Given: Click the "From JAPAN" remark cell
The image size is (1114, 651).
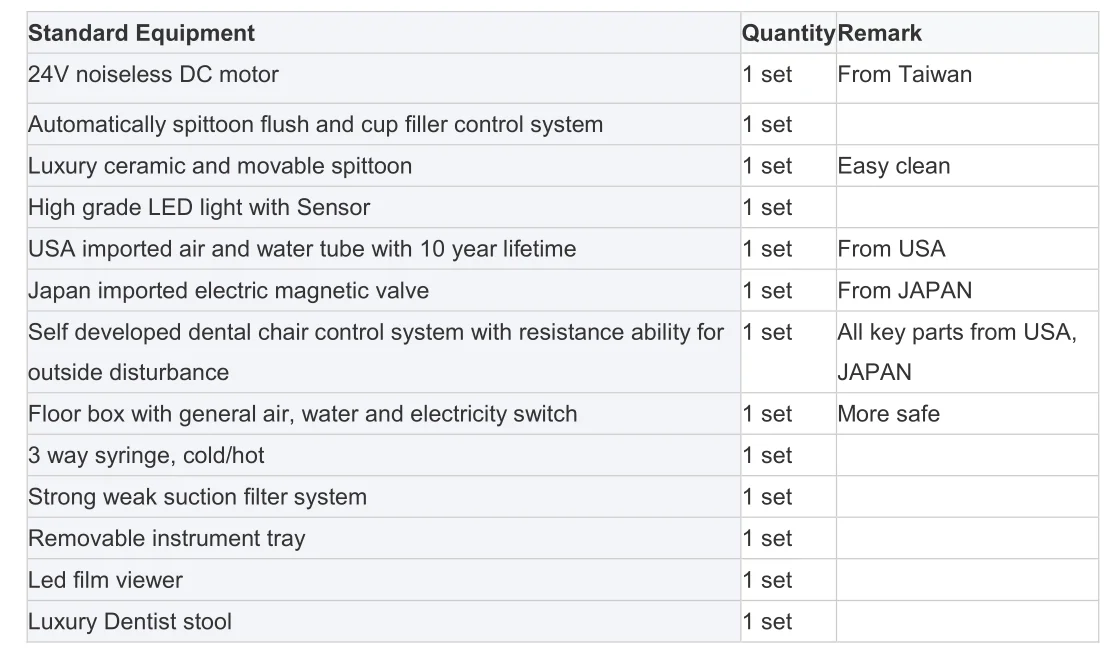Looking at the screenshot, I should [x=904, y=291].
